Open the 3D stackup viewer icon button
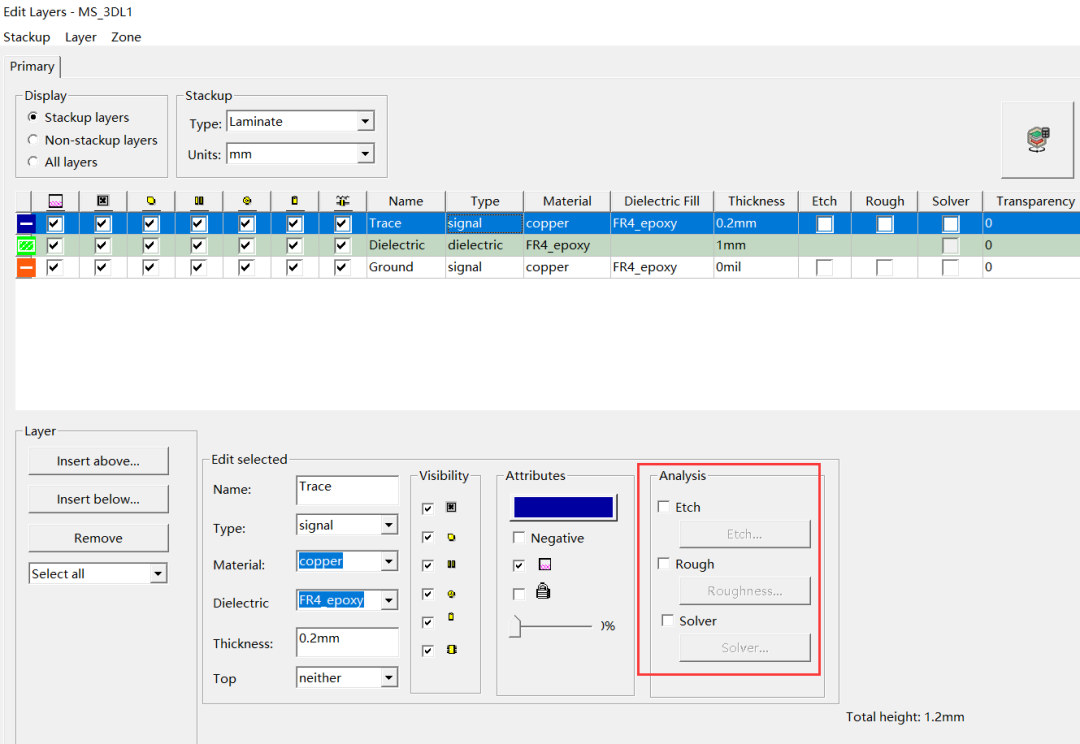The image size is (1080, 744). pos(1037,140)
